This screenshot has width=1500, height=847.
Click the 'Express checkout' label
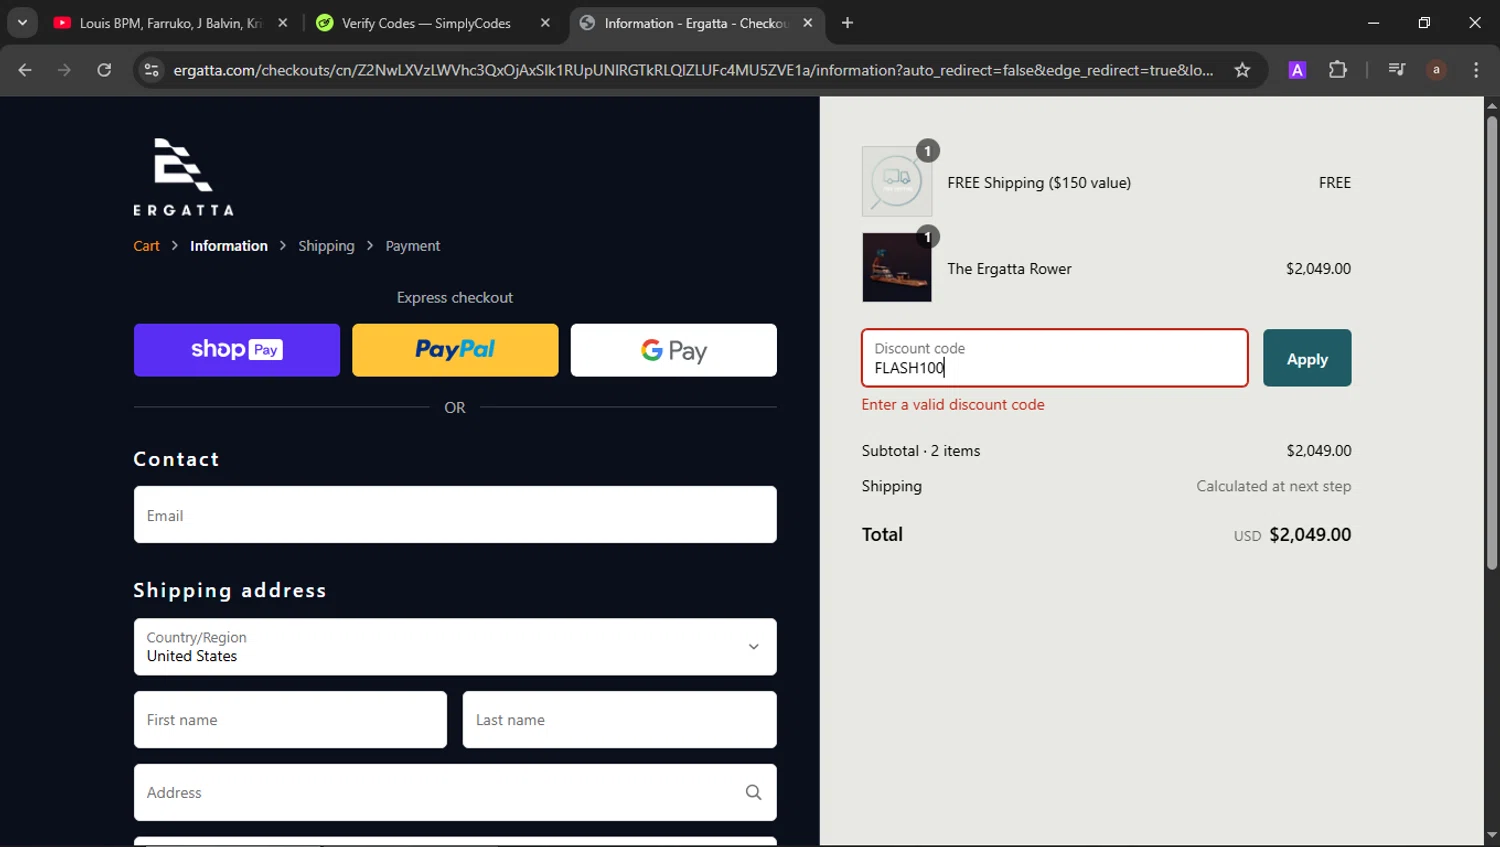coord(455,298)
